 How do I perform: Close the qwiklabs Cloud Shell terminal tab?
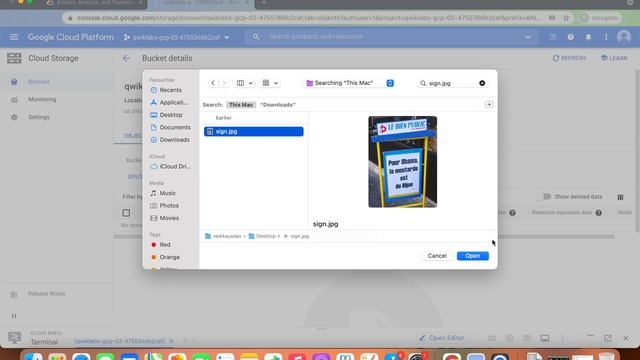[x=171, y=341]
